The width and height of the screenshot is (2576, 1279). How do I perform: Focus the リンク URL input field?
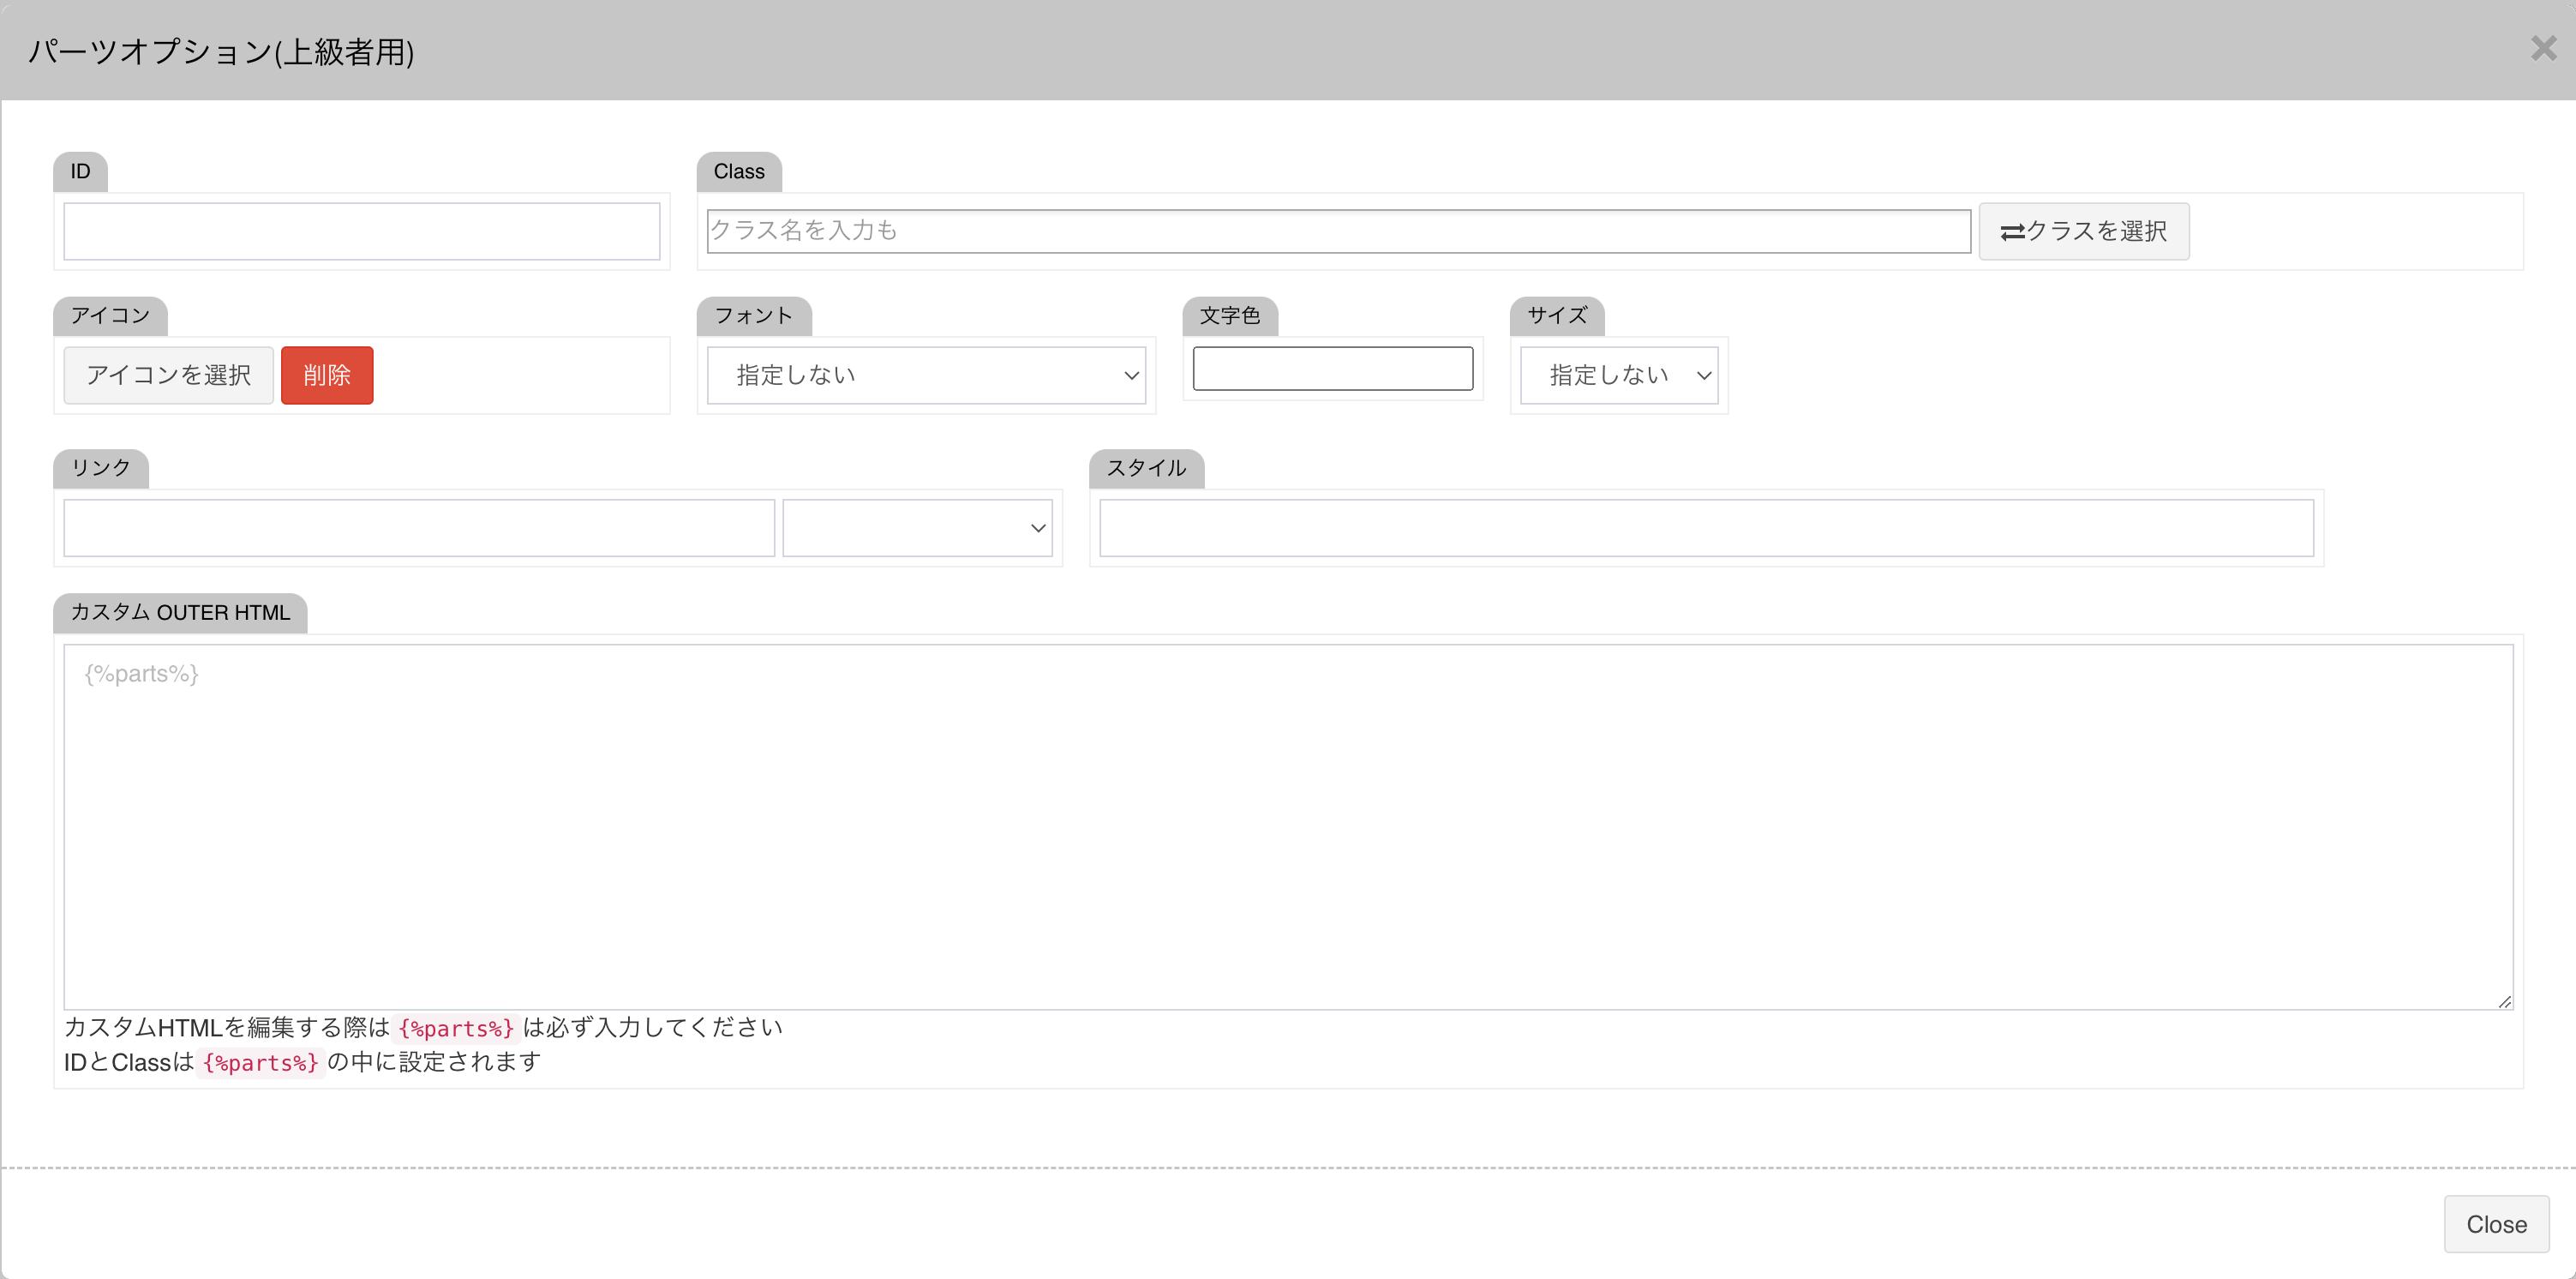(419, 528)
